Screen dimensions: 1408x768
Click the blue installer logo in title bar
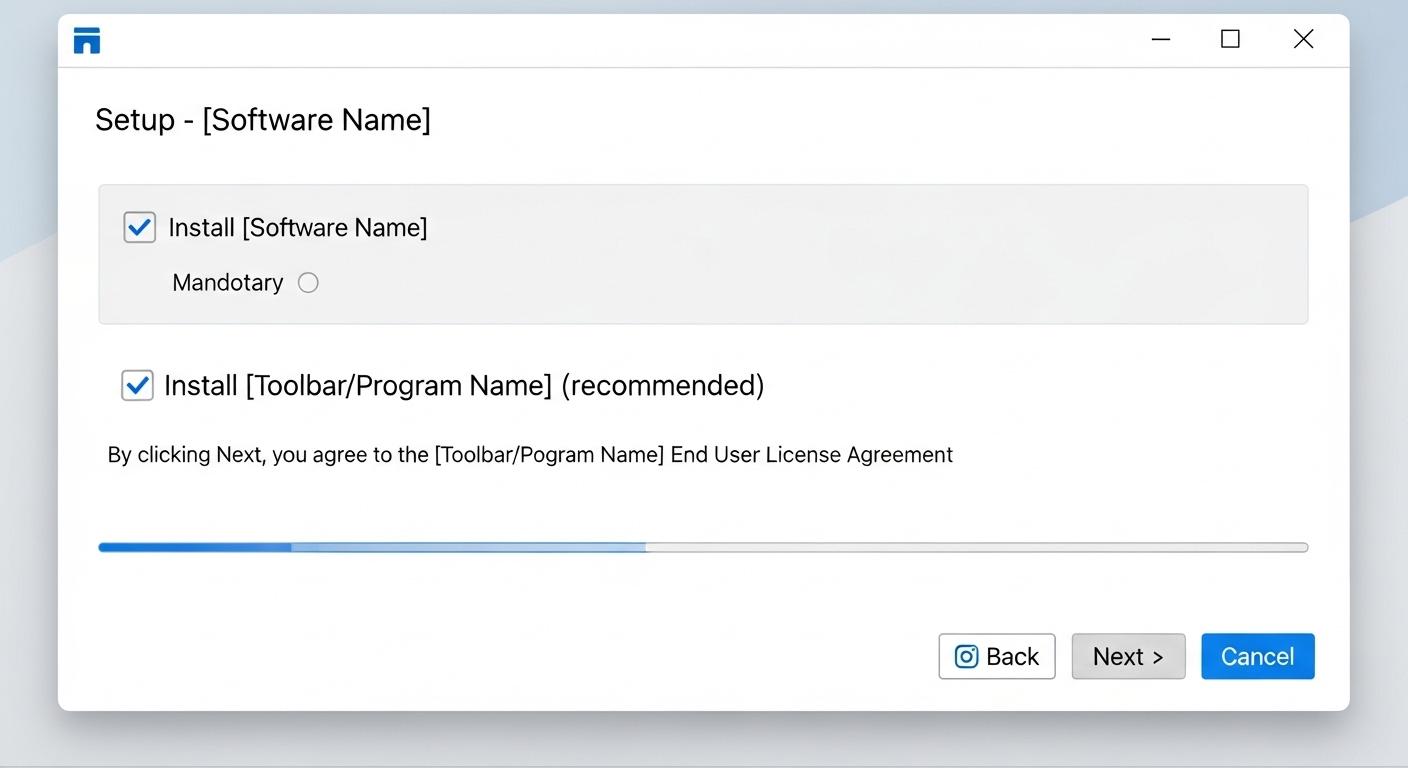(87, 41)
